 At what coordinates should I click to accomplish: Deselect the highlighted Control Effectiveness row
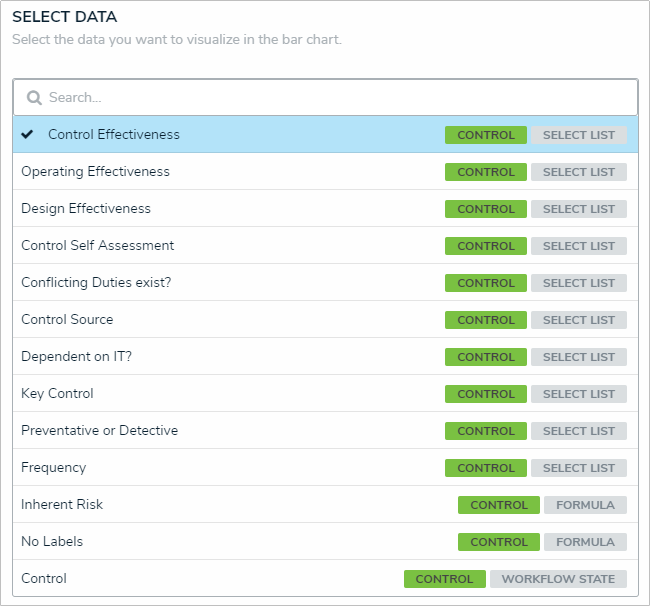(114, 135)
